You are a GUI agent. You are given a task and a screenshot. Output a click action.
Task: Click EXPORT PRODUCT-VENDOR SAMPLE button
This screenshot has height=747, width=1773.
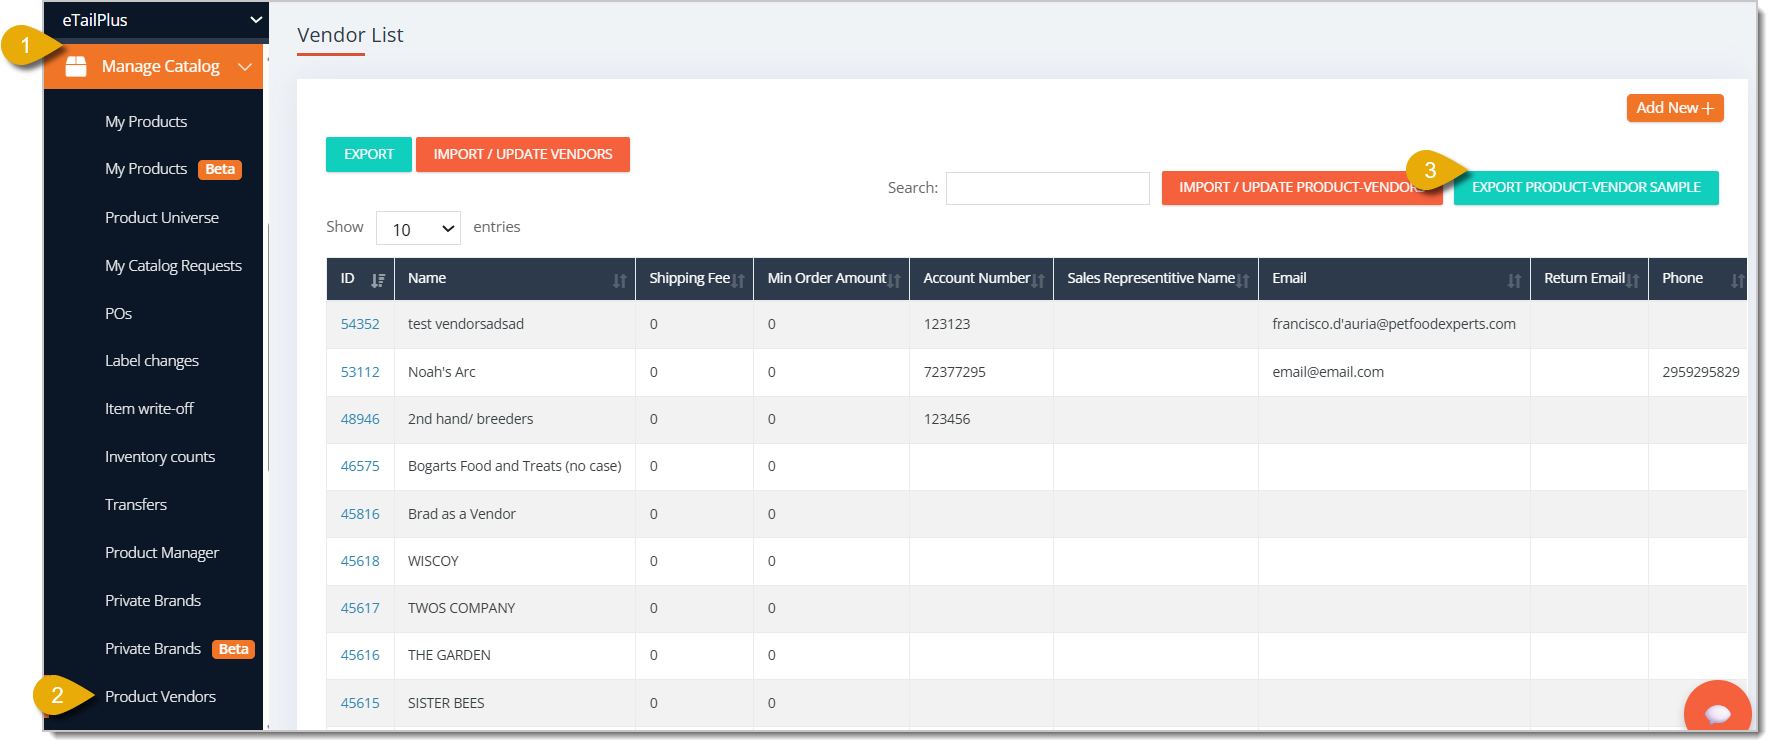[x=1586, y=188]
